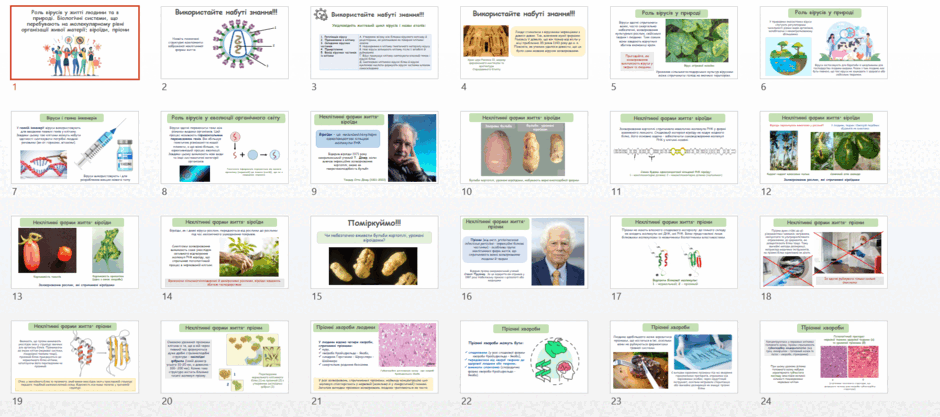This screenshot has height=417, width=940.
Task: Open slide 3 with gear icon heading
Action: pos(374,43)
